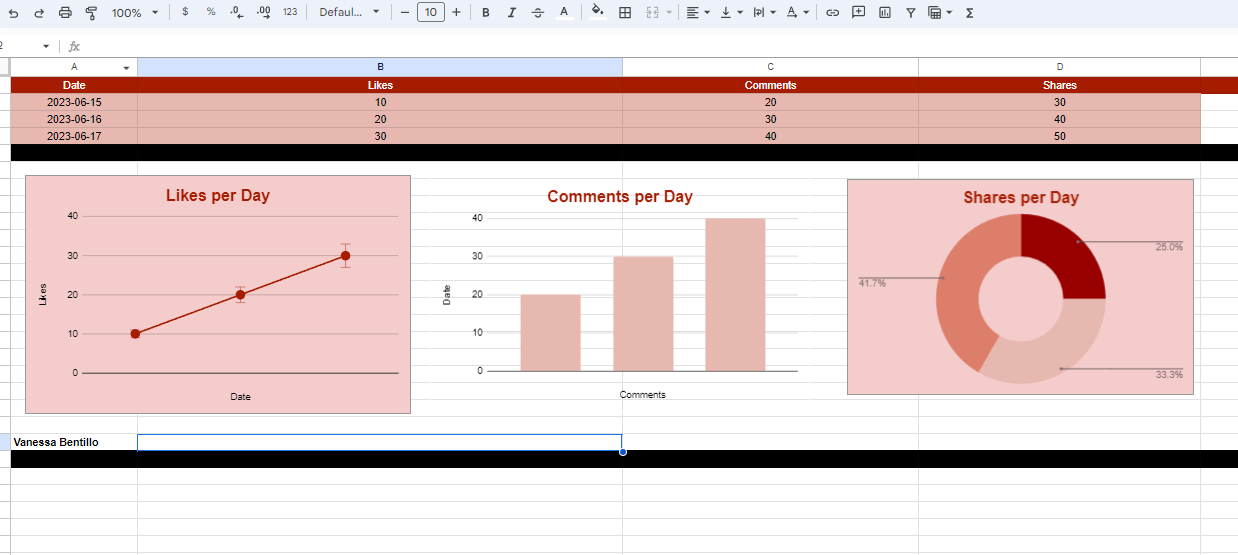The width and height of the screenshot is (1238, 555).
Task: Redo the last undone action
Action: 39,13
